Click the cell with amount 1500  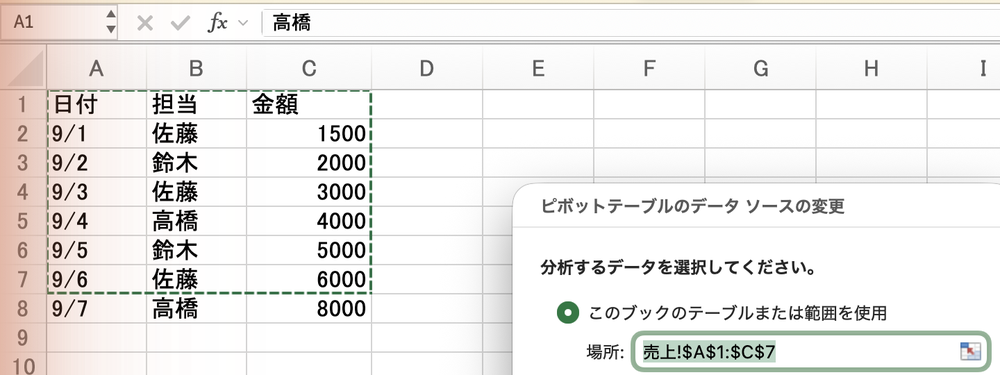point(309,133)
